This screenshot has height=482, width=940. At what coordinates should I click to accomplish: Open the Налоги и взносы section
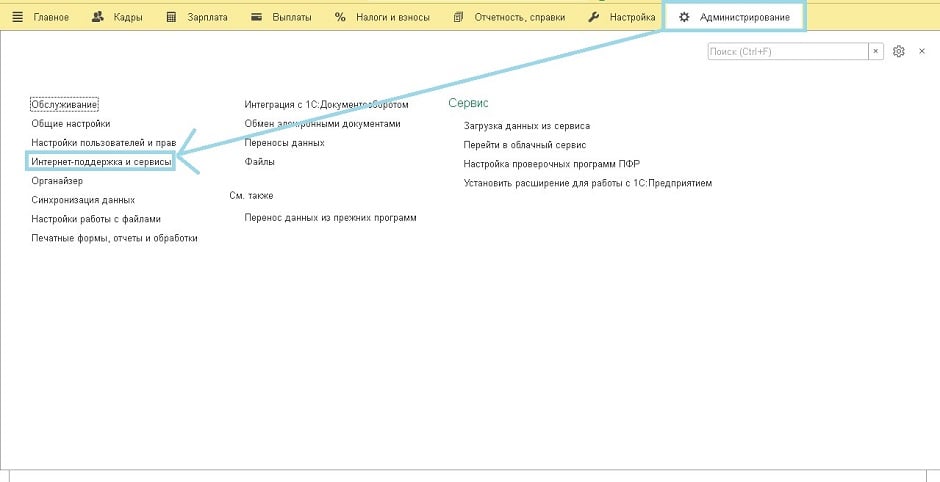pos(393,17)
